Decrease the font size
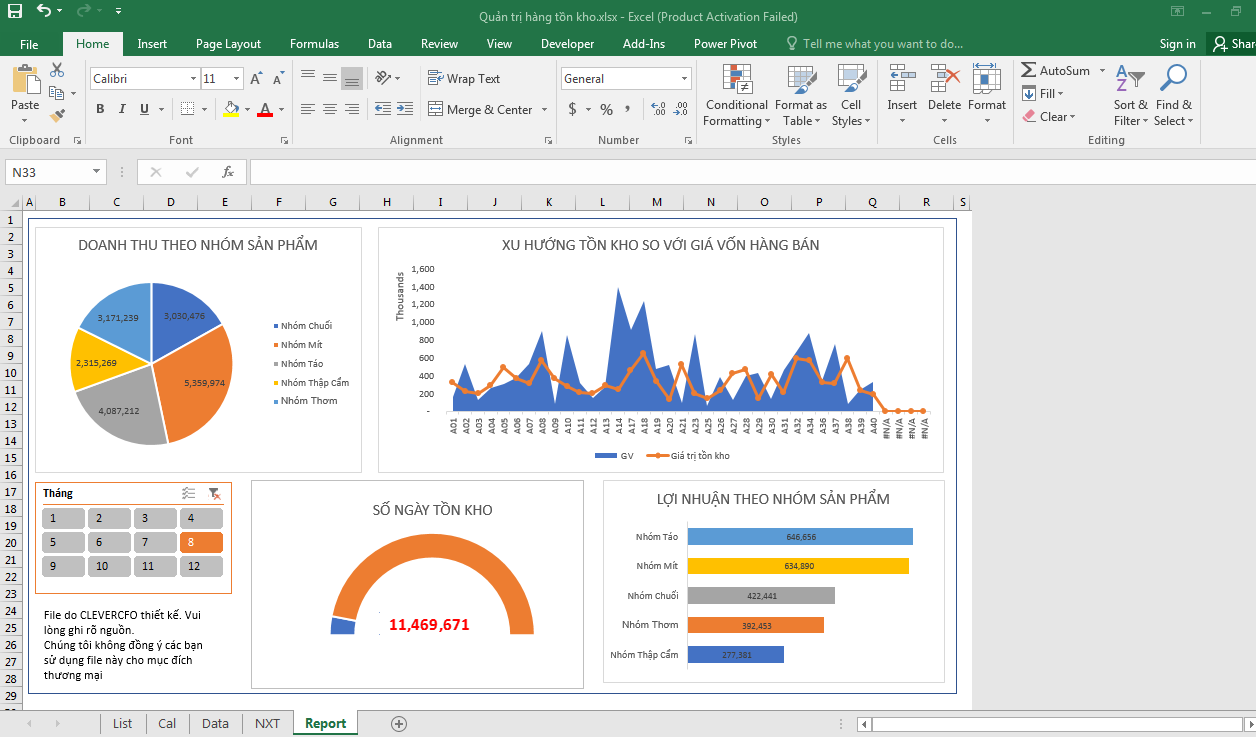 tap(279, 79)
